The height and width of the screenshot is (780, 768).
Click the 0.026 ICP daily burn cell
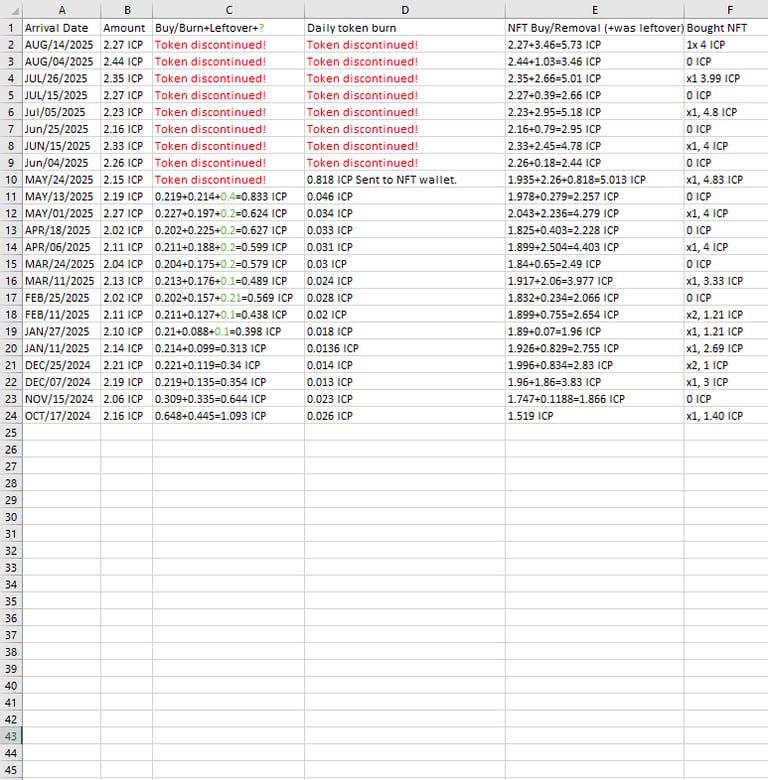click(x=405, y=416)
